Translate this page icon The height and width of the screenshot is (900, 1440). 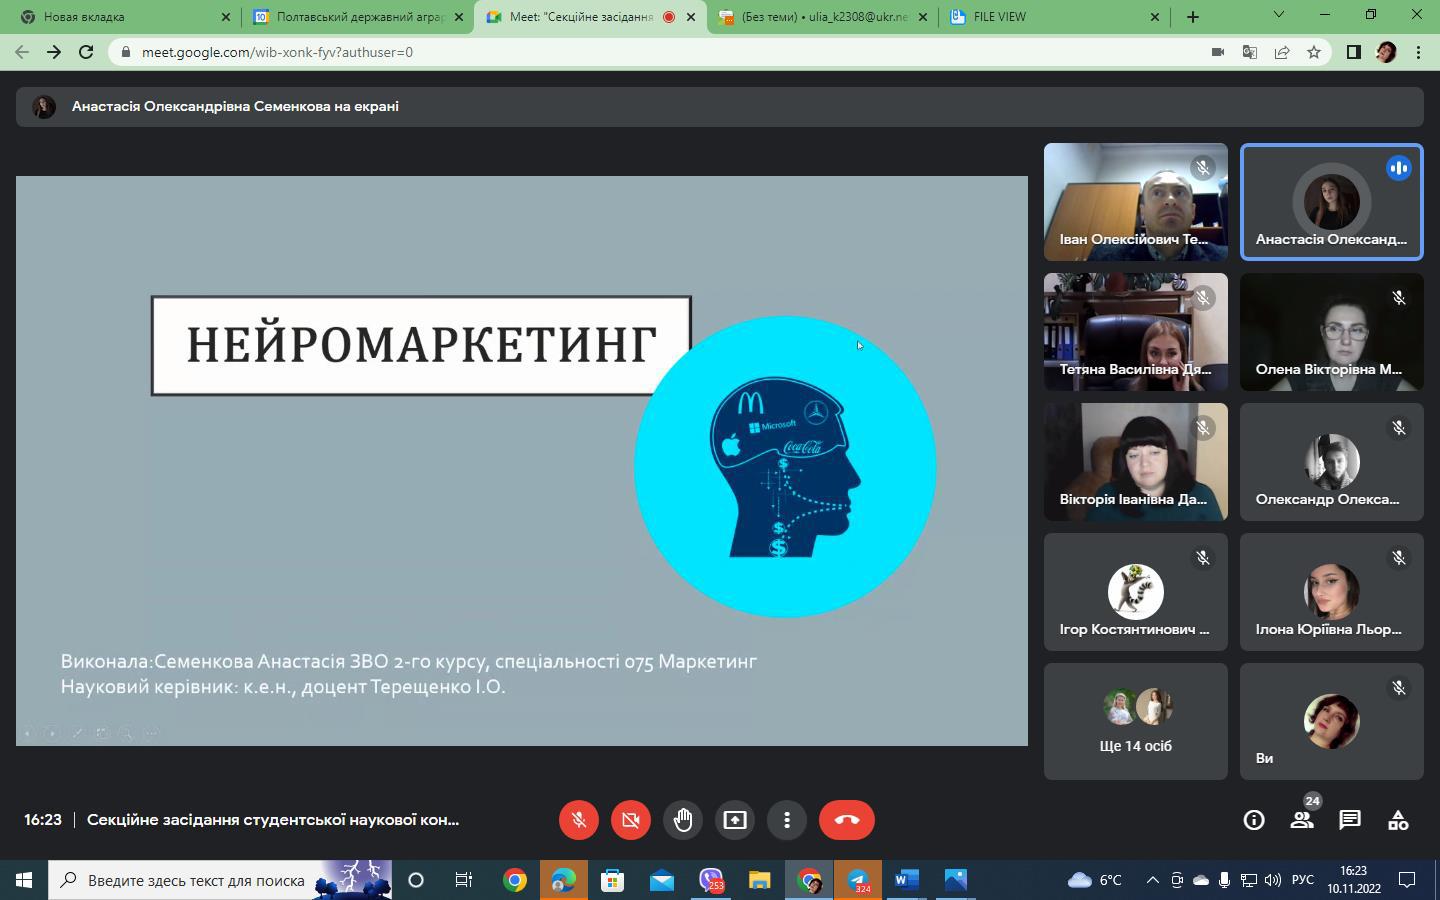coord(1250,52)
